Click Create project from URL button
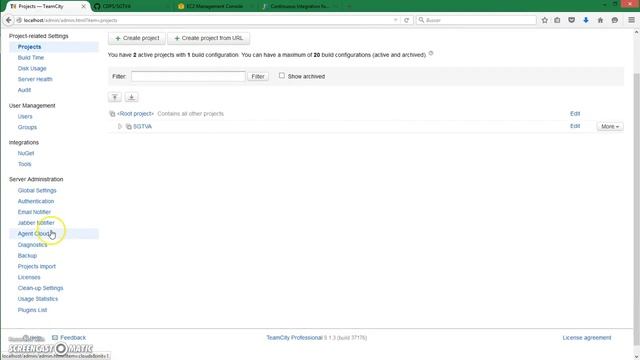The width and height of the screenshot is (640, 360). tap(209, 38)
